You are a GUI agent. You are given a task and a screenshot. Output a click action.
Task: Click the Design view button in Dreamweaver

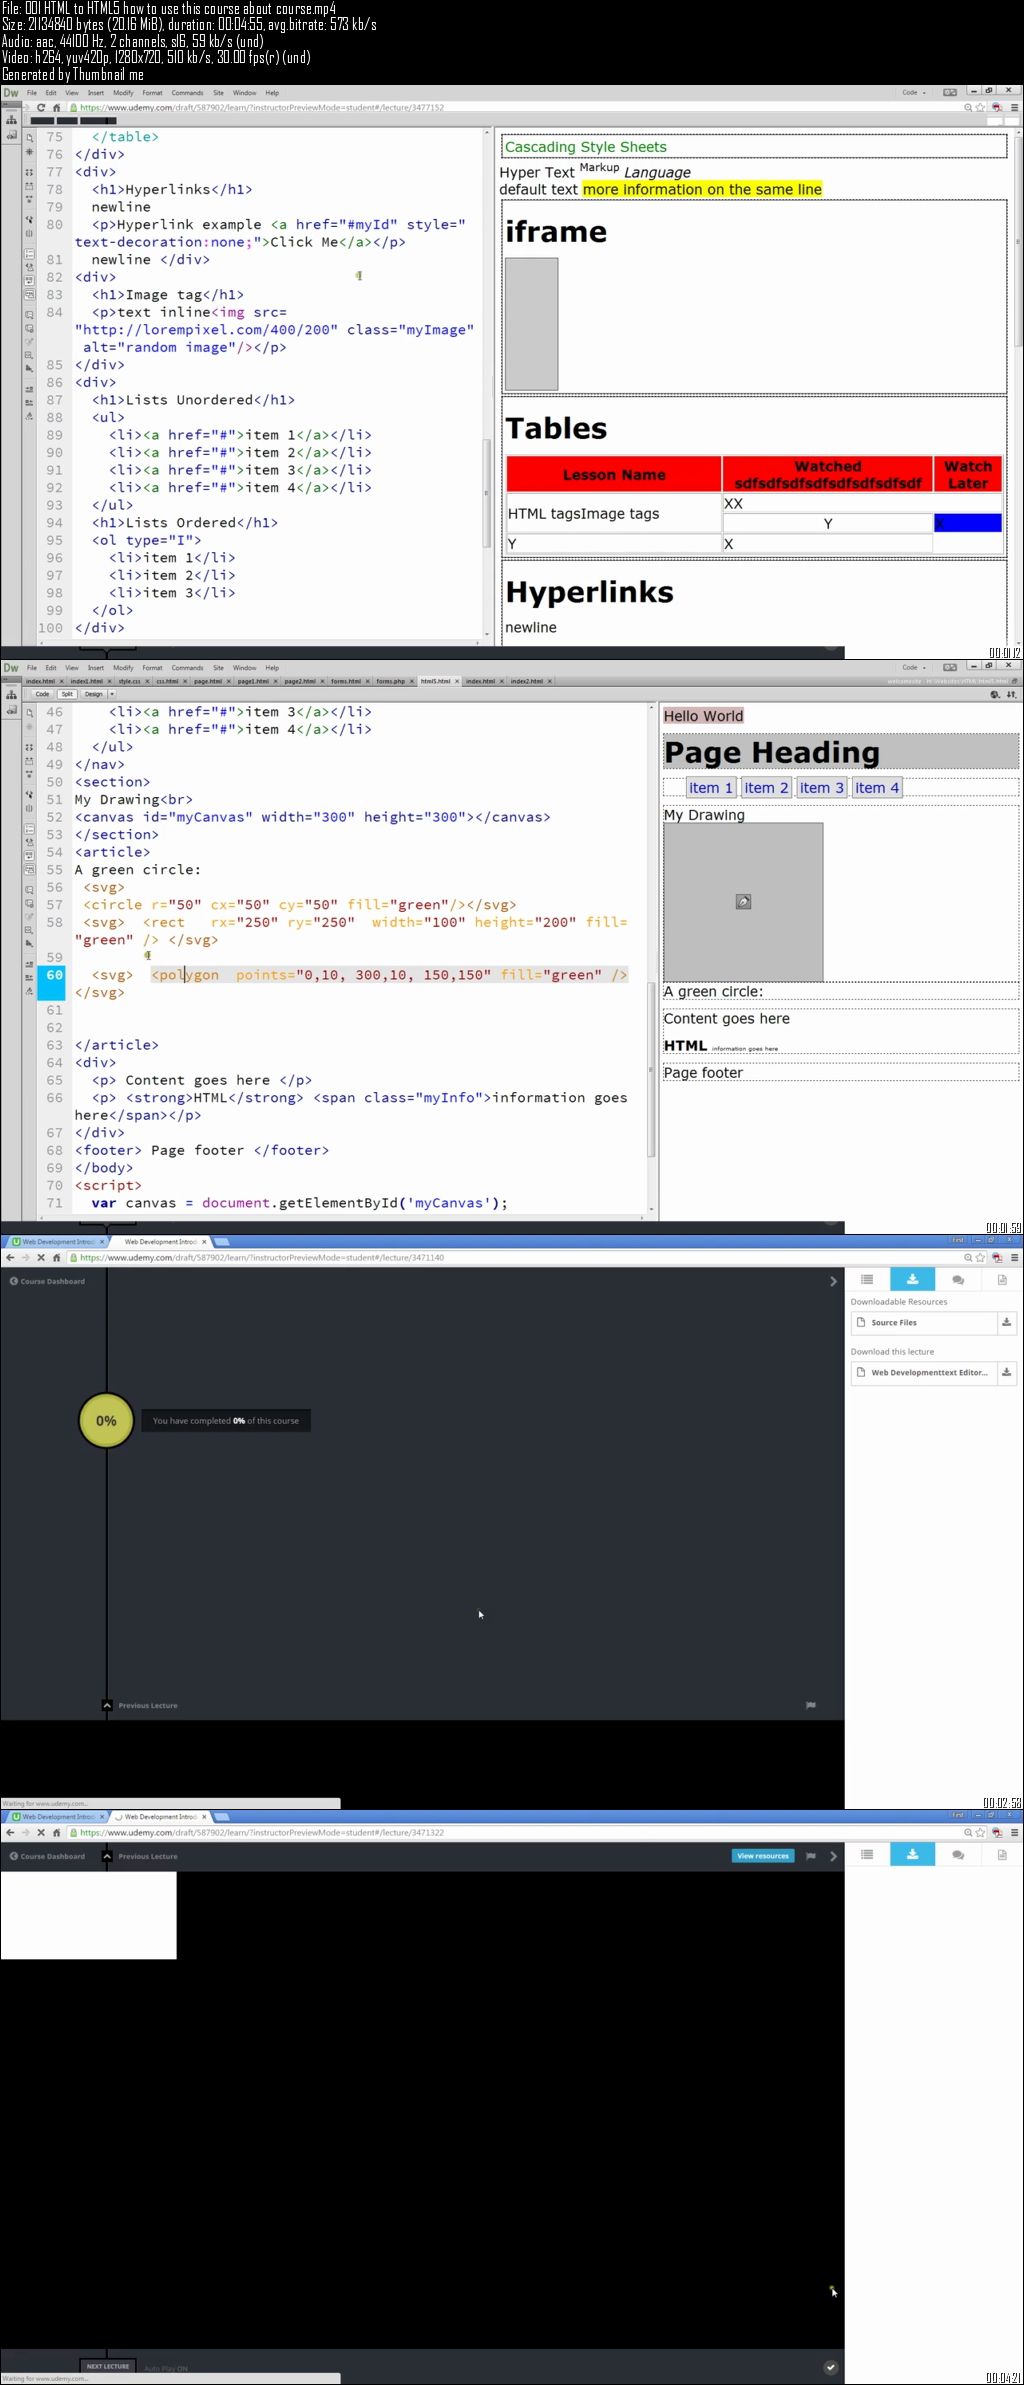pyautogui.click(x=93, y=694)
